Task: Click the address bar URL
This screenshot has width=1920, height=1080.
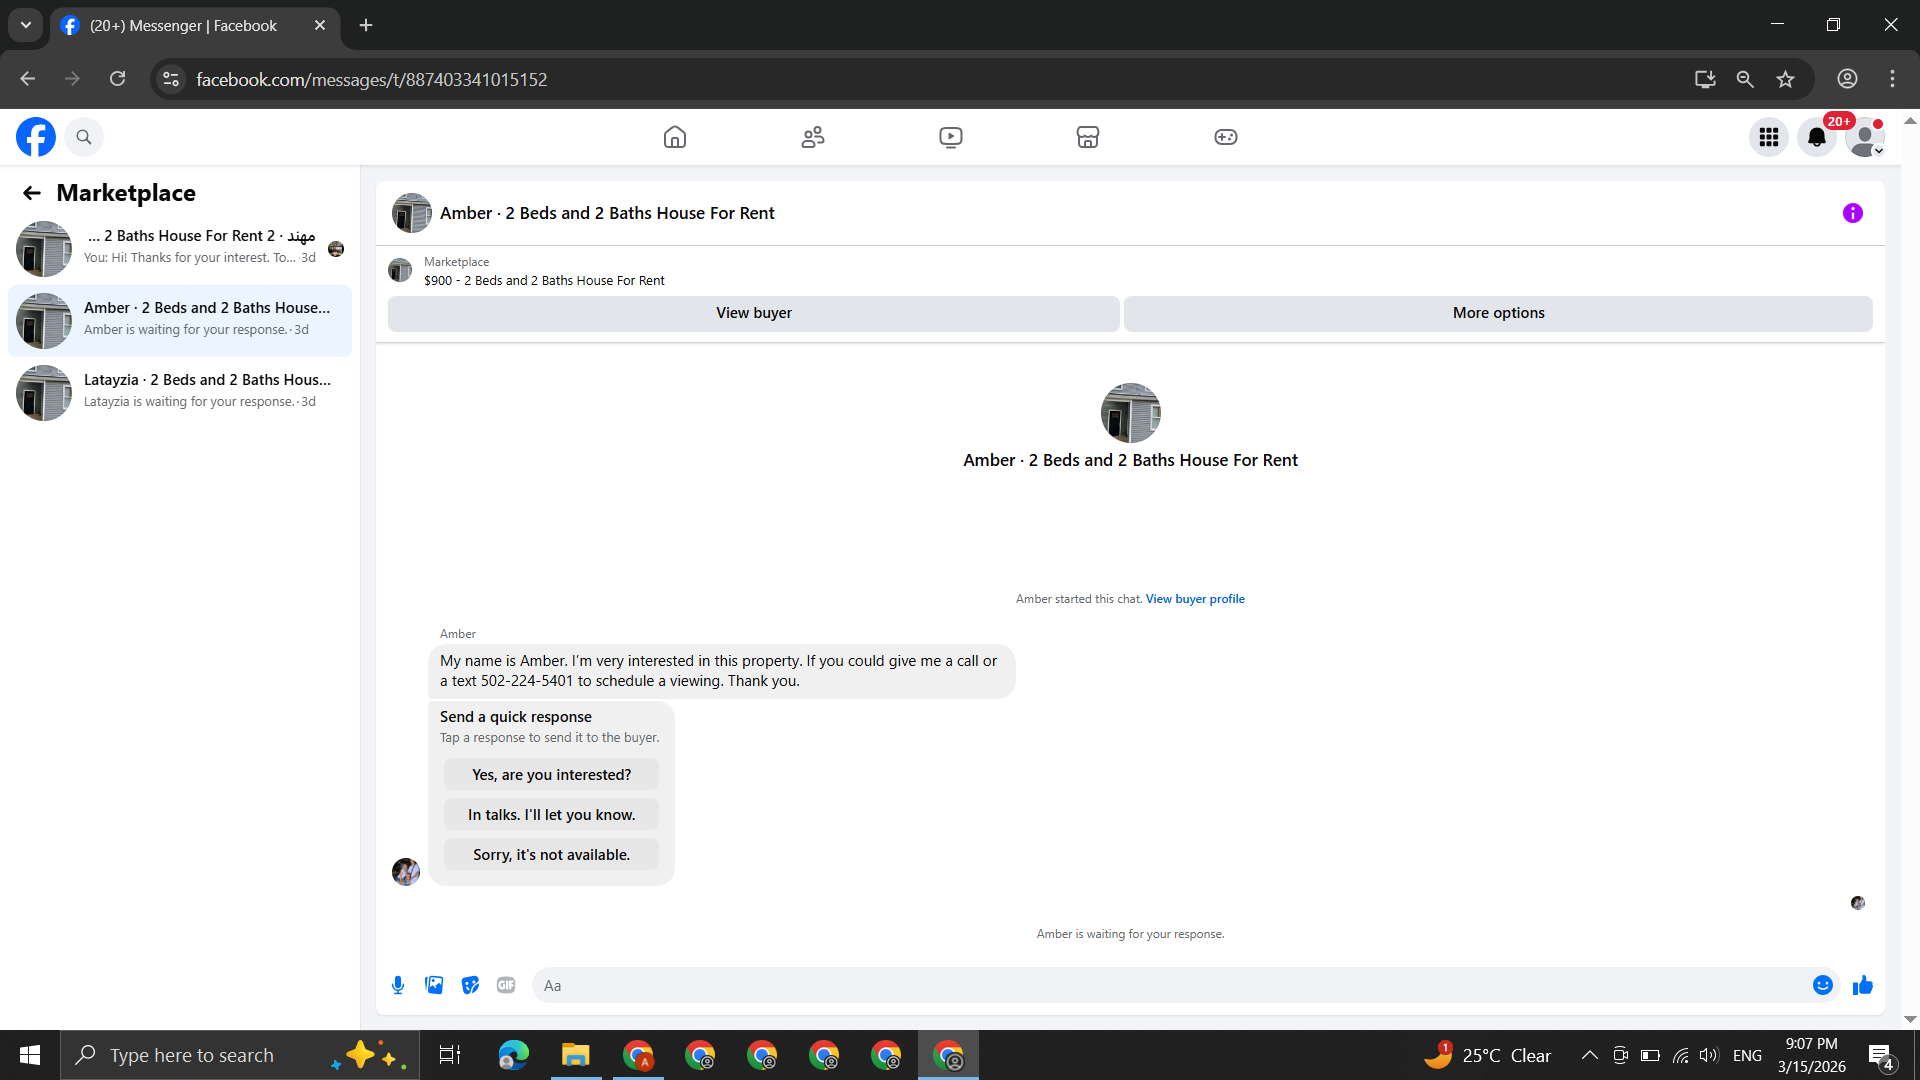Action: pos(372,80)
